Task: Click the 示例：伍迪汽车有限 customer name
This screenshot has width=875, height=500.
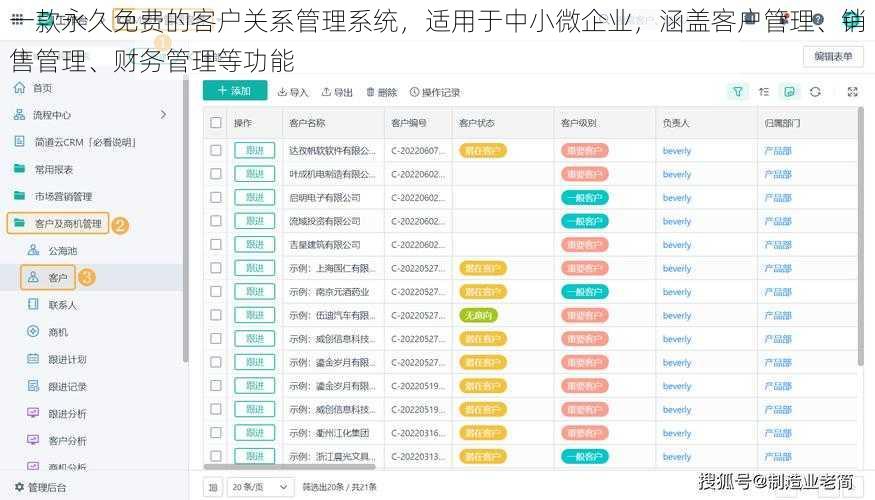Action: coord(332,315)
